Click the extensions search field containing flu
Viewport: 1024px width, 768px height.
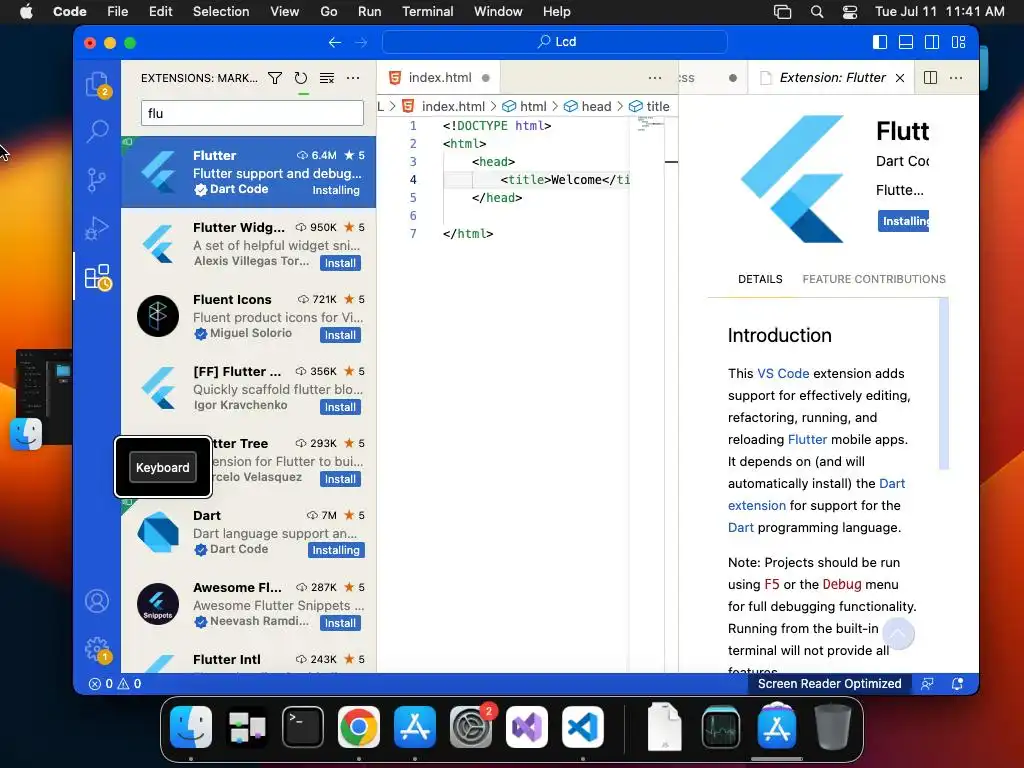point(252,113)
